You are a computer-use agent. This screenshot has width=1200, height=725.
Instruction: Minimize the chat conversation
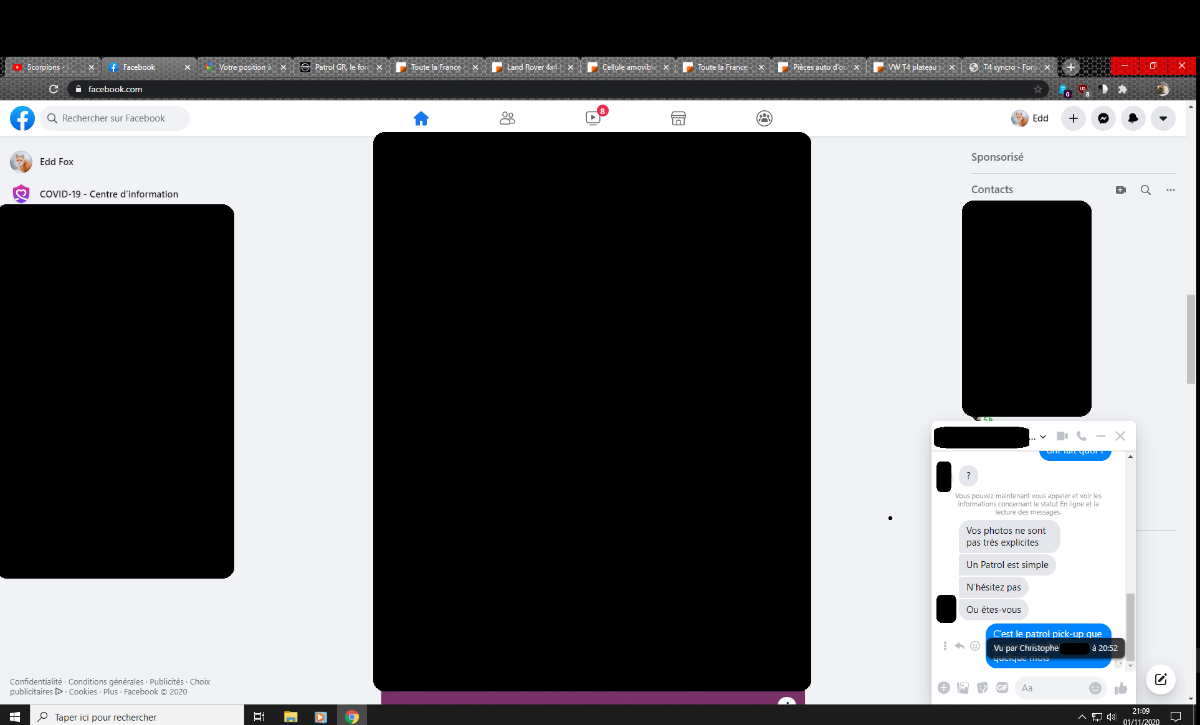pyautogui.click(x=1101, y=437)
